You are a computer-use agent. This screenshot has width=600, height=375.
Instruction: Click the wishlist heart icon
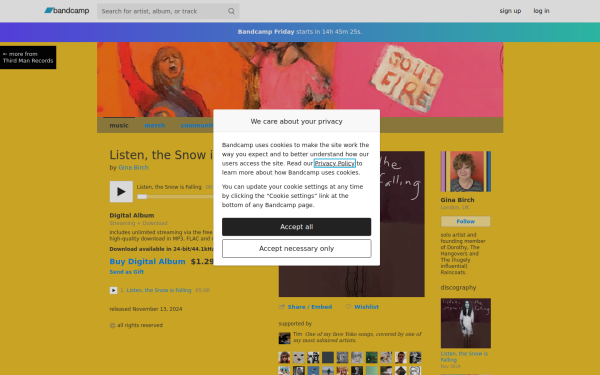(348, 307)
